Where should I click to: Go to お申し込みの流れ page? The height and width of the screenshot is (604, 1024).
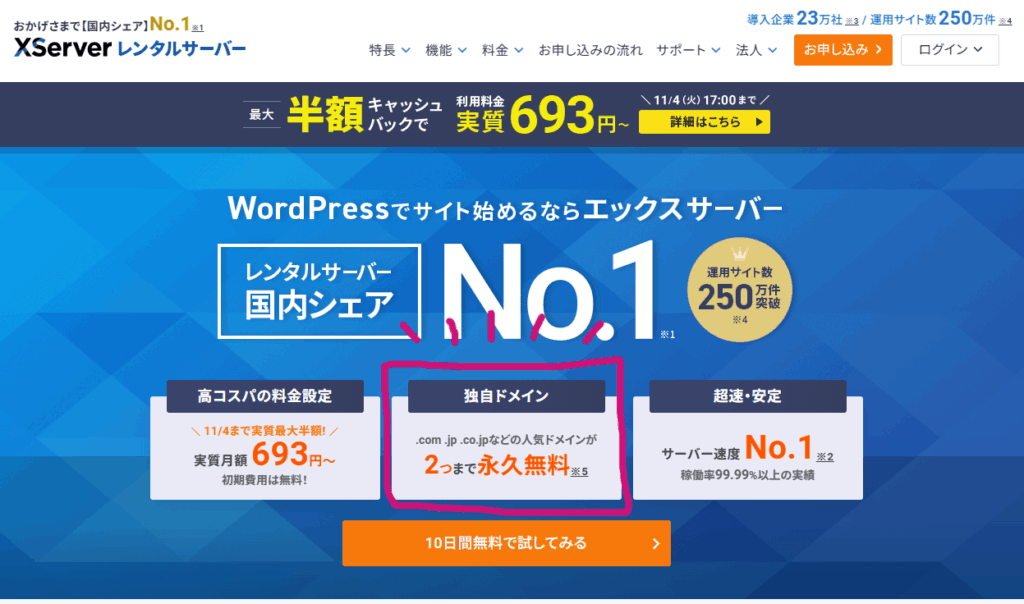pyautogui.click(x=589, y=49)
